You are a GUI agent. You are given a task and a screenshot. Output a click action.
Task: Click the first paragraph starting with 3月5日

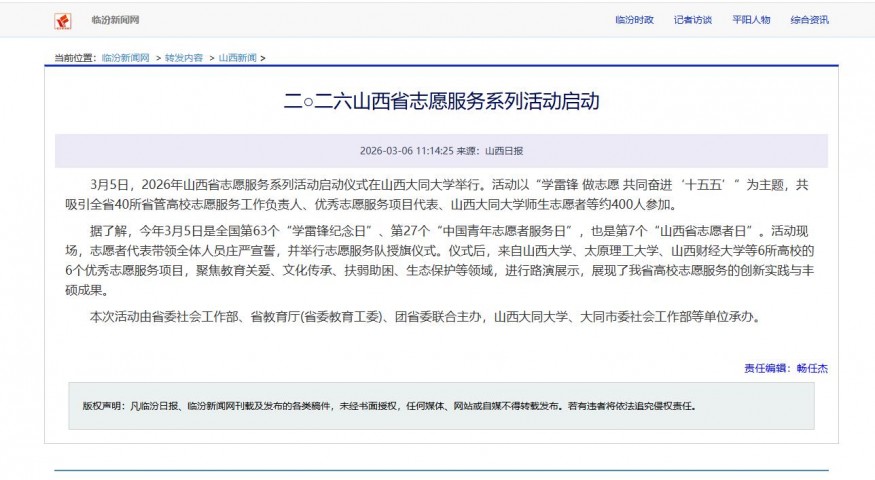[441, 194]
